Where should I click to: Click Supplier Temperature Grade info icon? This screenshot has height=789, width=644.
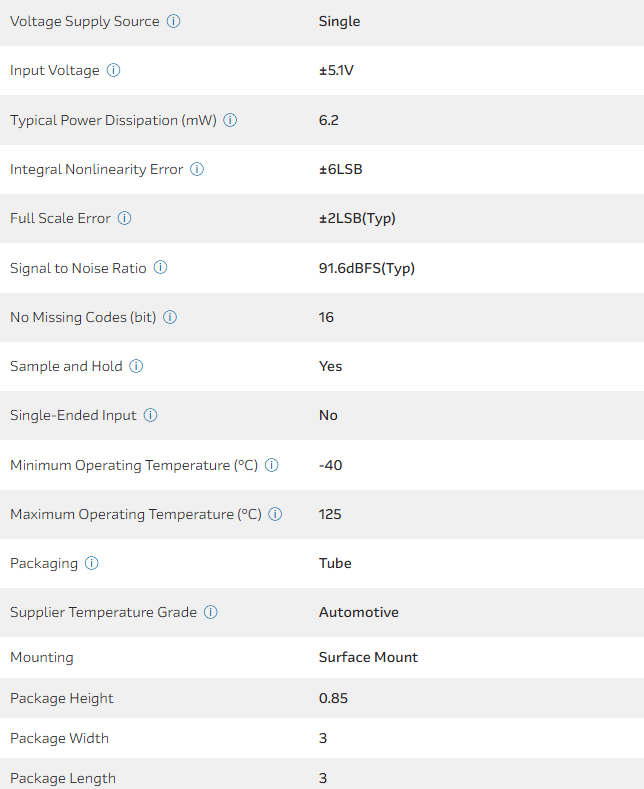tap(211, 612)
